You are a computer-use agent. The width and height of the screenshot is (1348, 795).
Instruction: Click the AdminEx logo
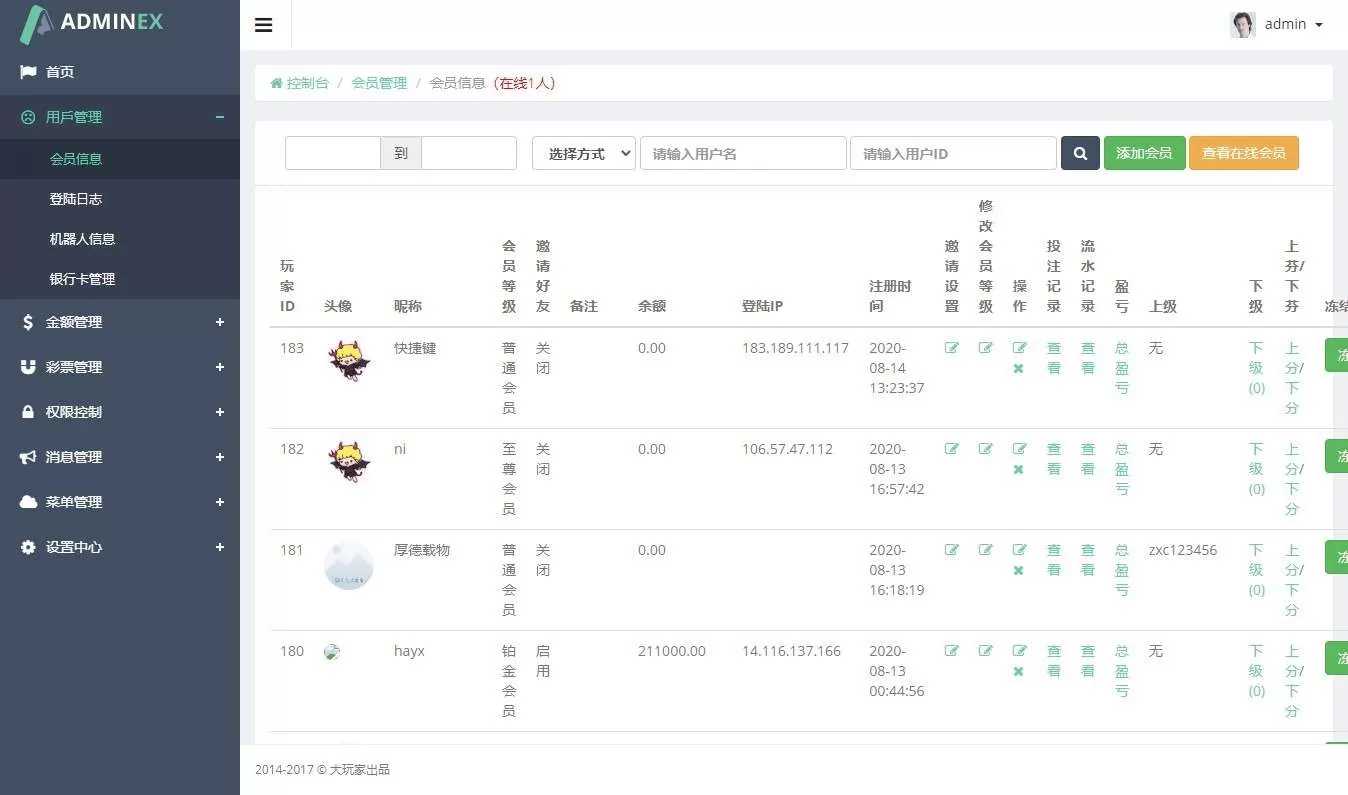click(92, 23)
